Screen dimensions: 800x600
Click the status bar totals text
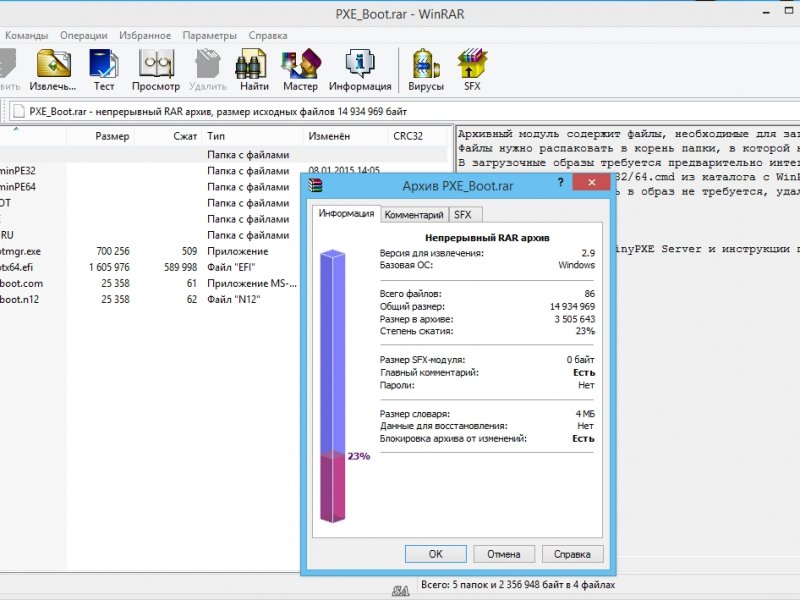point(518,585)
